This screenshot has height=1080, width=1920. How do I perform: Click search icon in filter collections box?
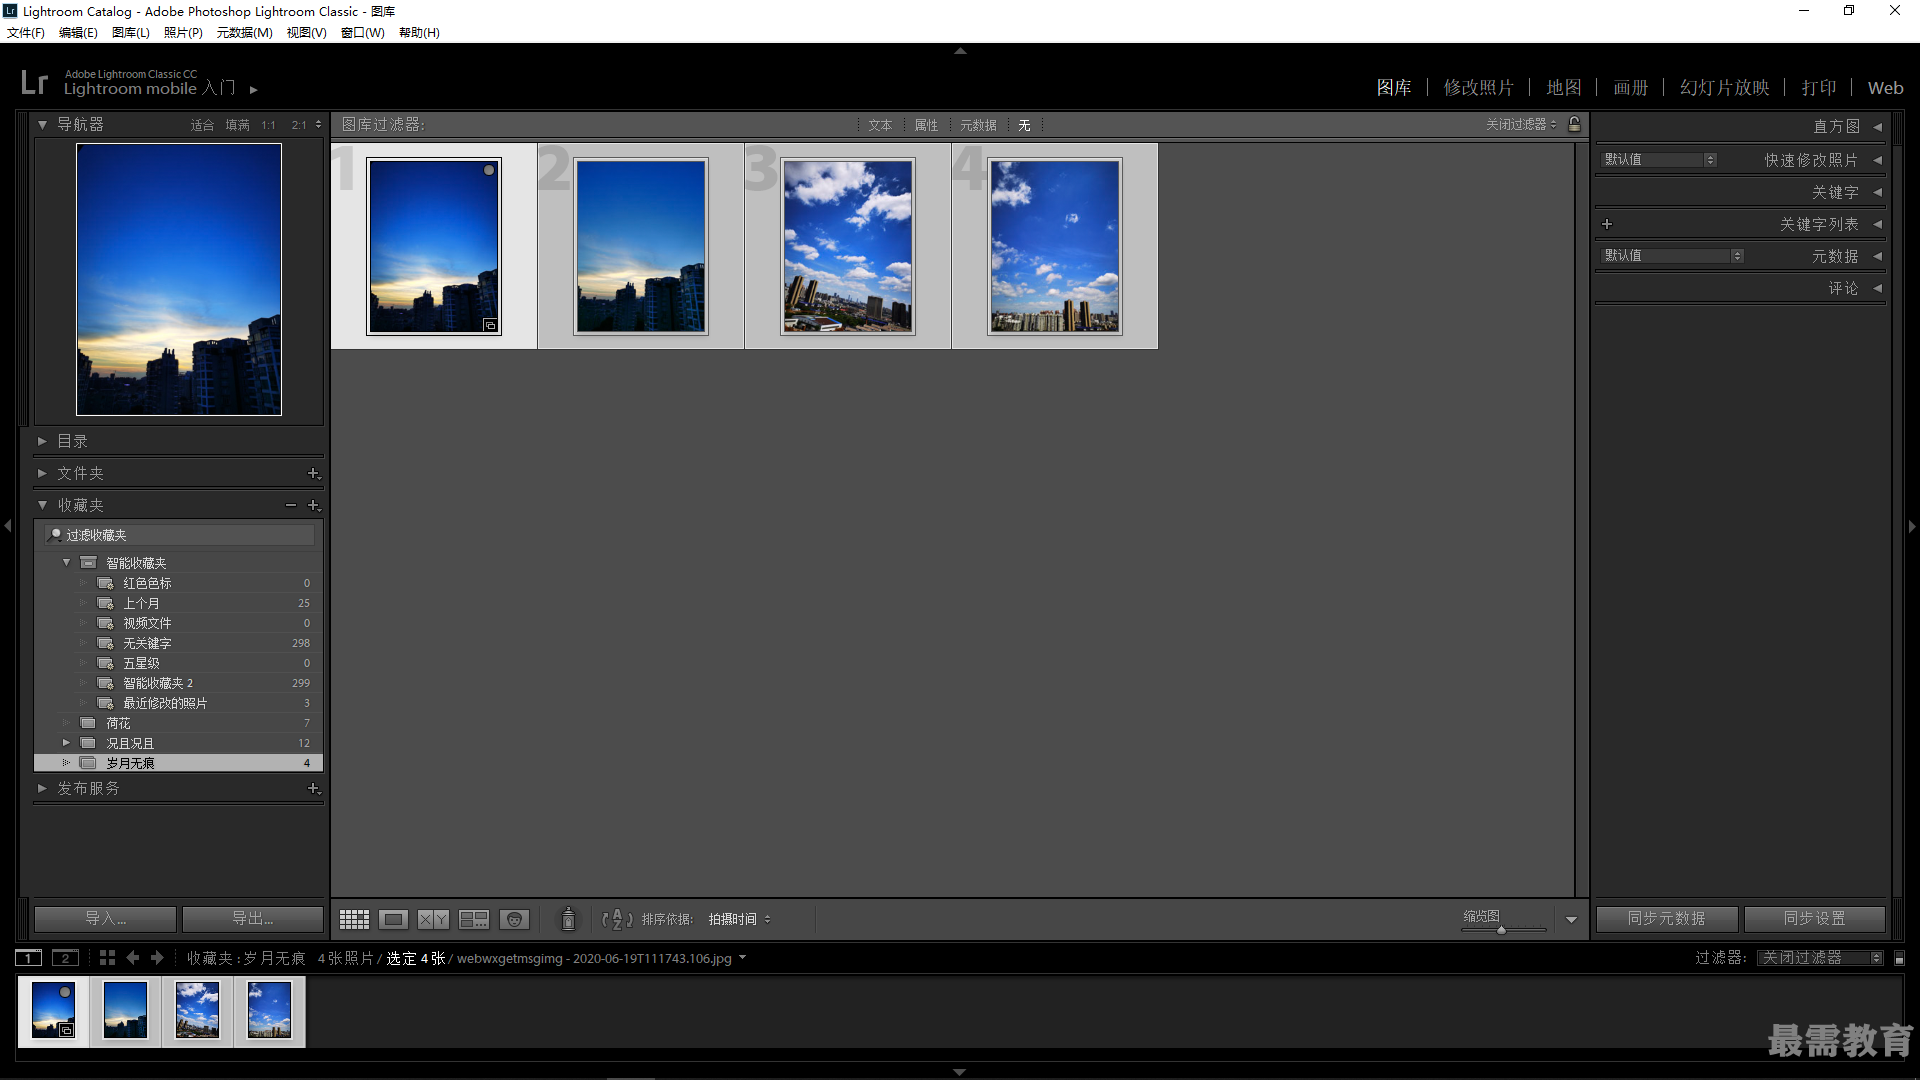click(56, 535)
